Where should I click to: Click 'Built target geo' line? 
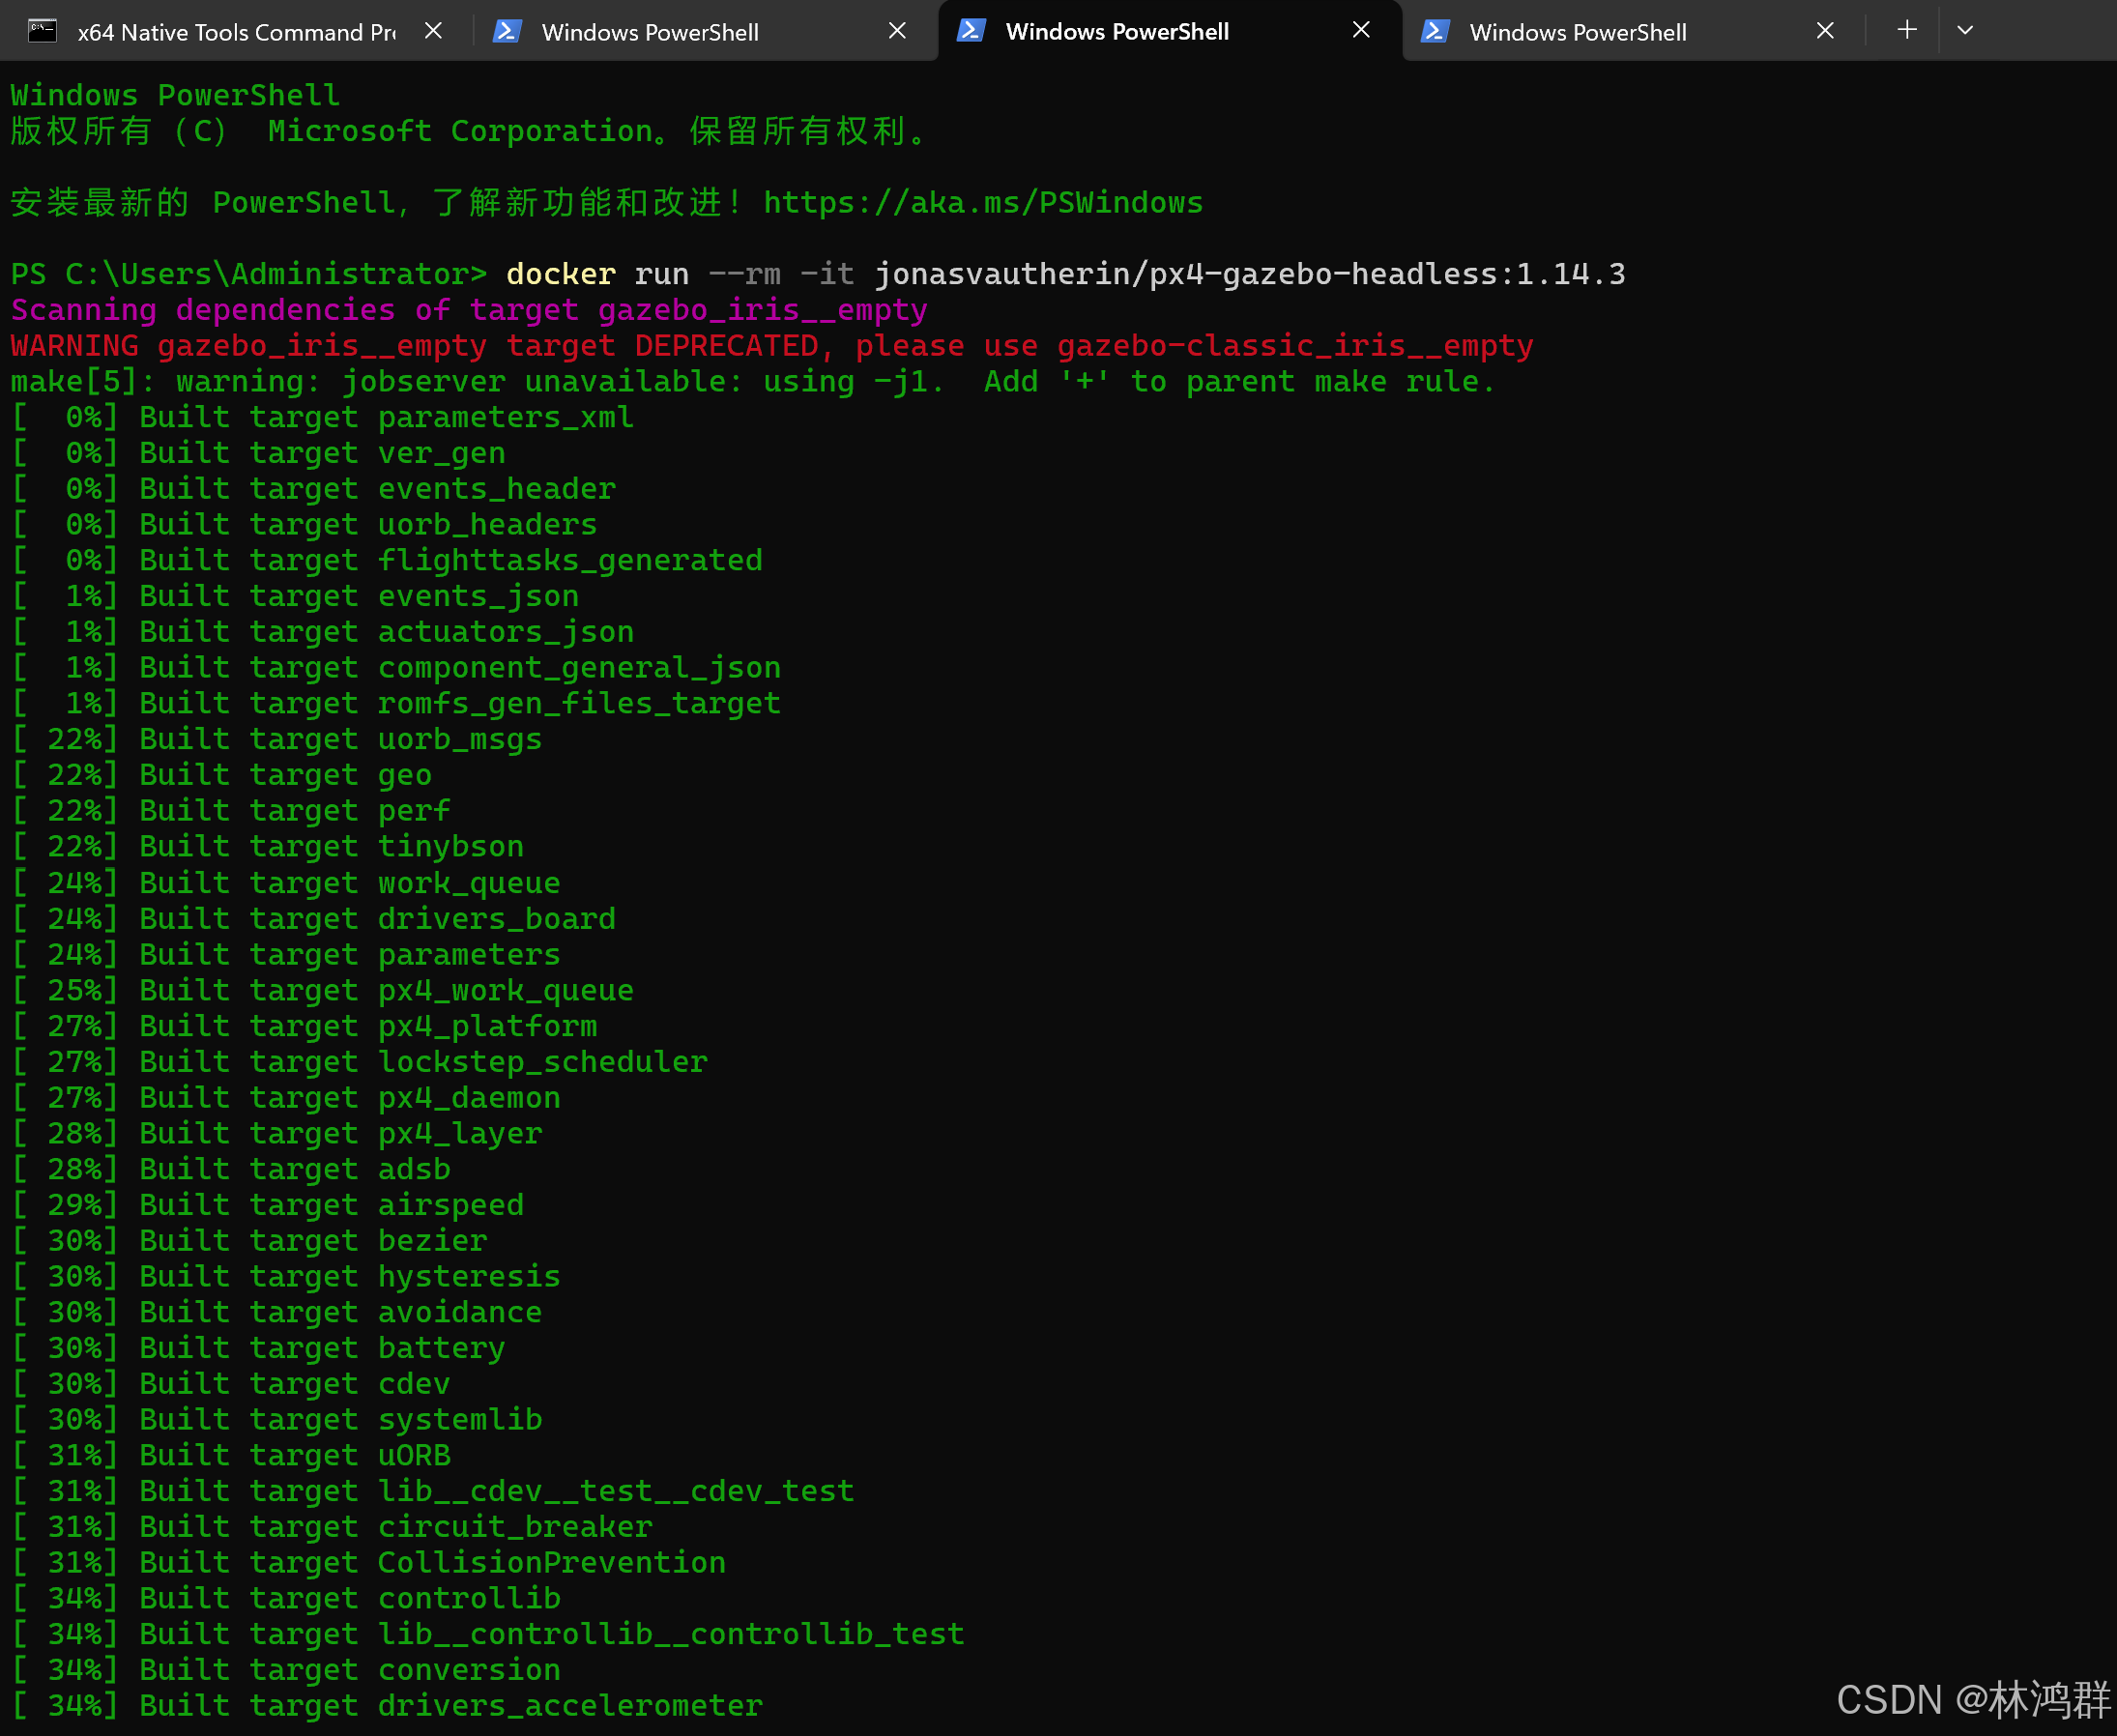pyautogui.click(x=222, y=775)
